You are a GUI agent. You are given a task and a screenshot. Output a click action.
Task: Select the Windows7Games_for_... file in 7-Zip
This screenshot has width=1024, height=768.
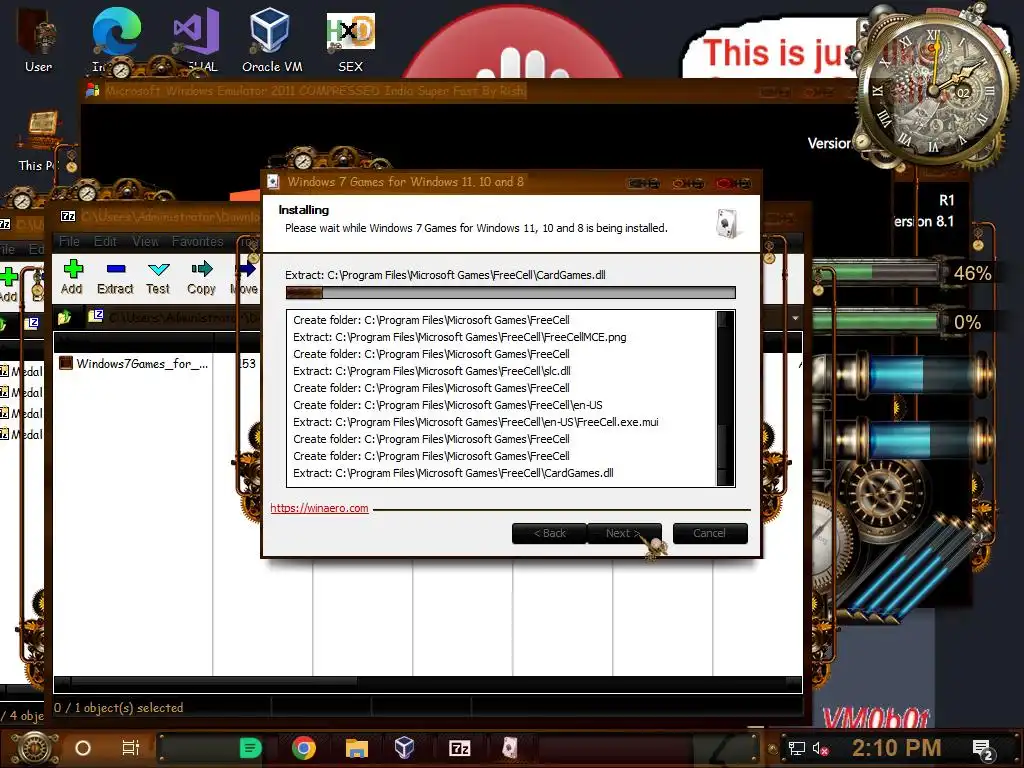click(134, 364)
